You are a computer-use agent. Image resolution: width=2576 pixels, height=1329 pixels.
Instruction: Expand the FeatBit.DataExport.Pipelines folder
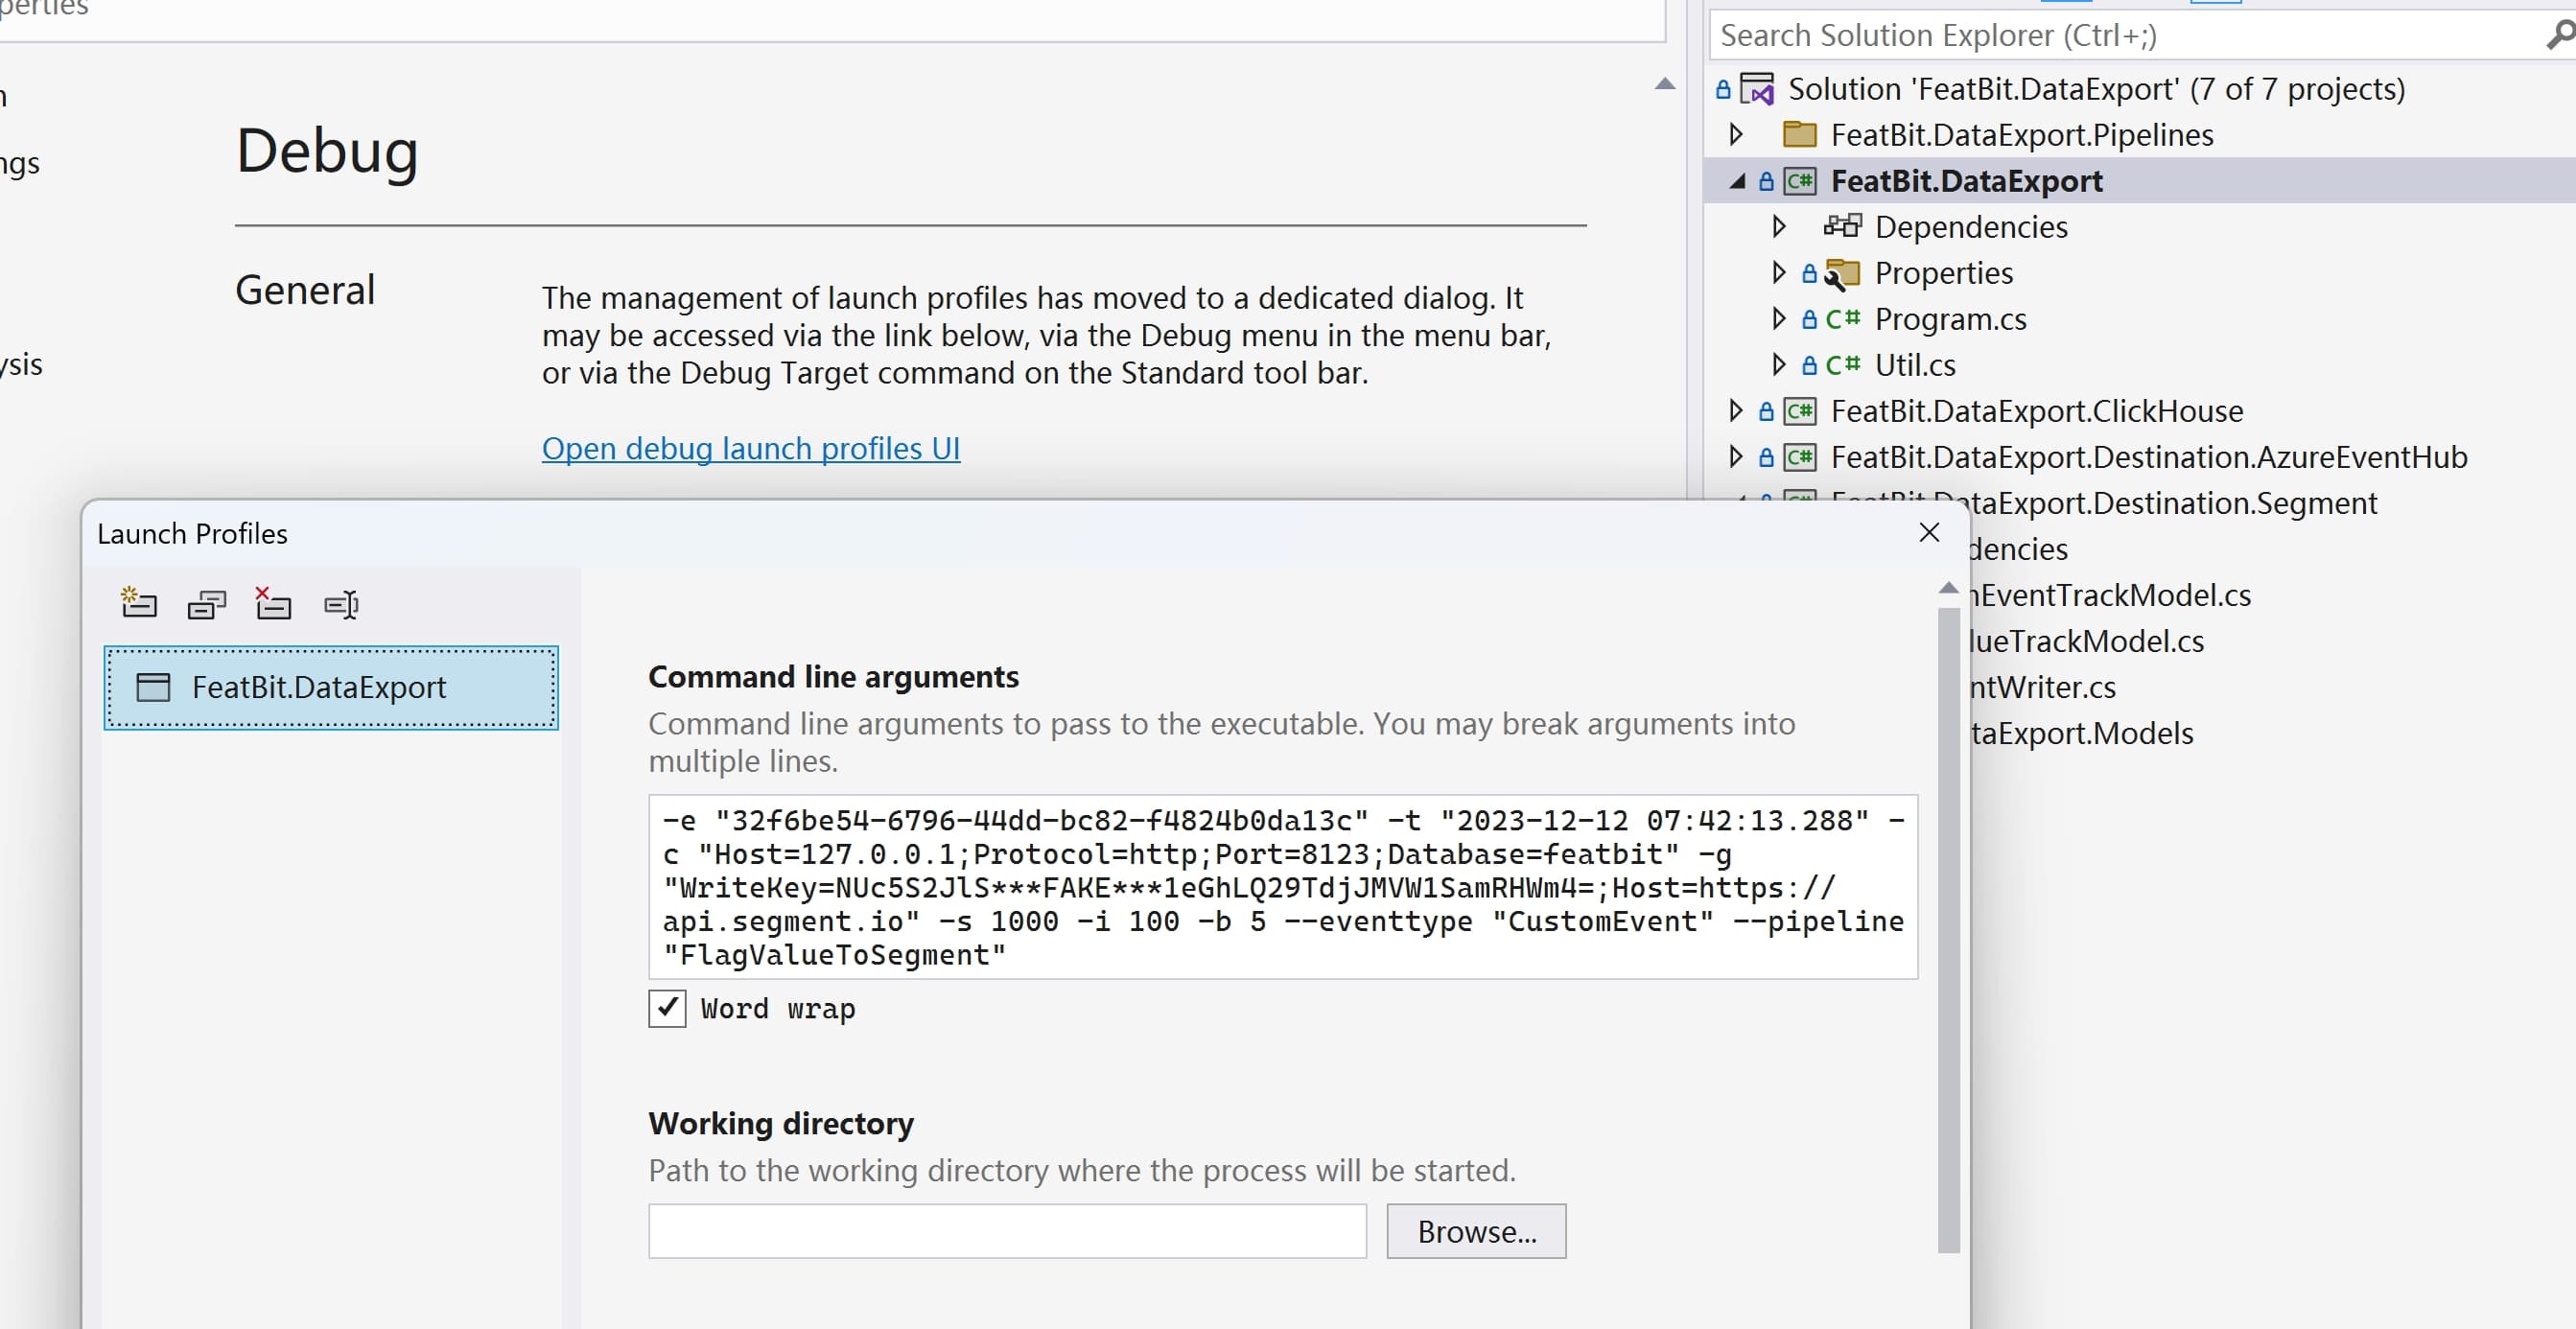1736,135
